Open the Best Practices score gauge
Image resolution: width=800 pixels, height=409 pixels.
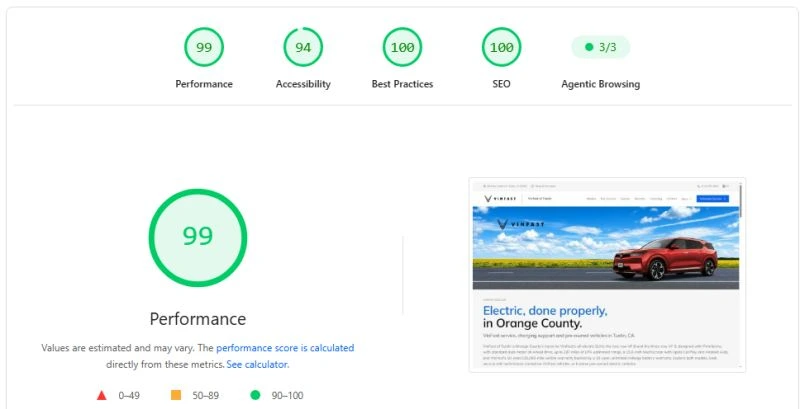click(x=402, y=47)
